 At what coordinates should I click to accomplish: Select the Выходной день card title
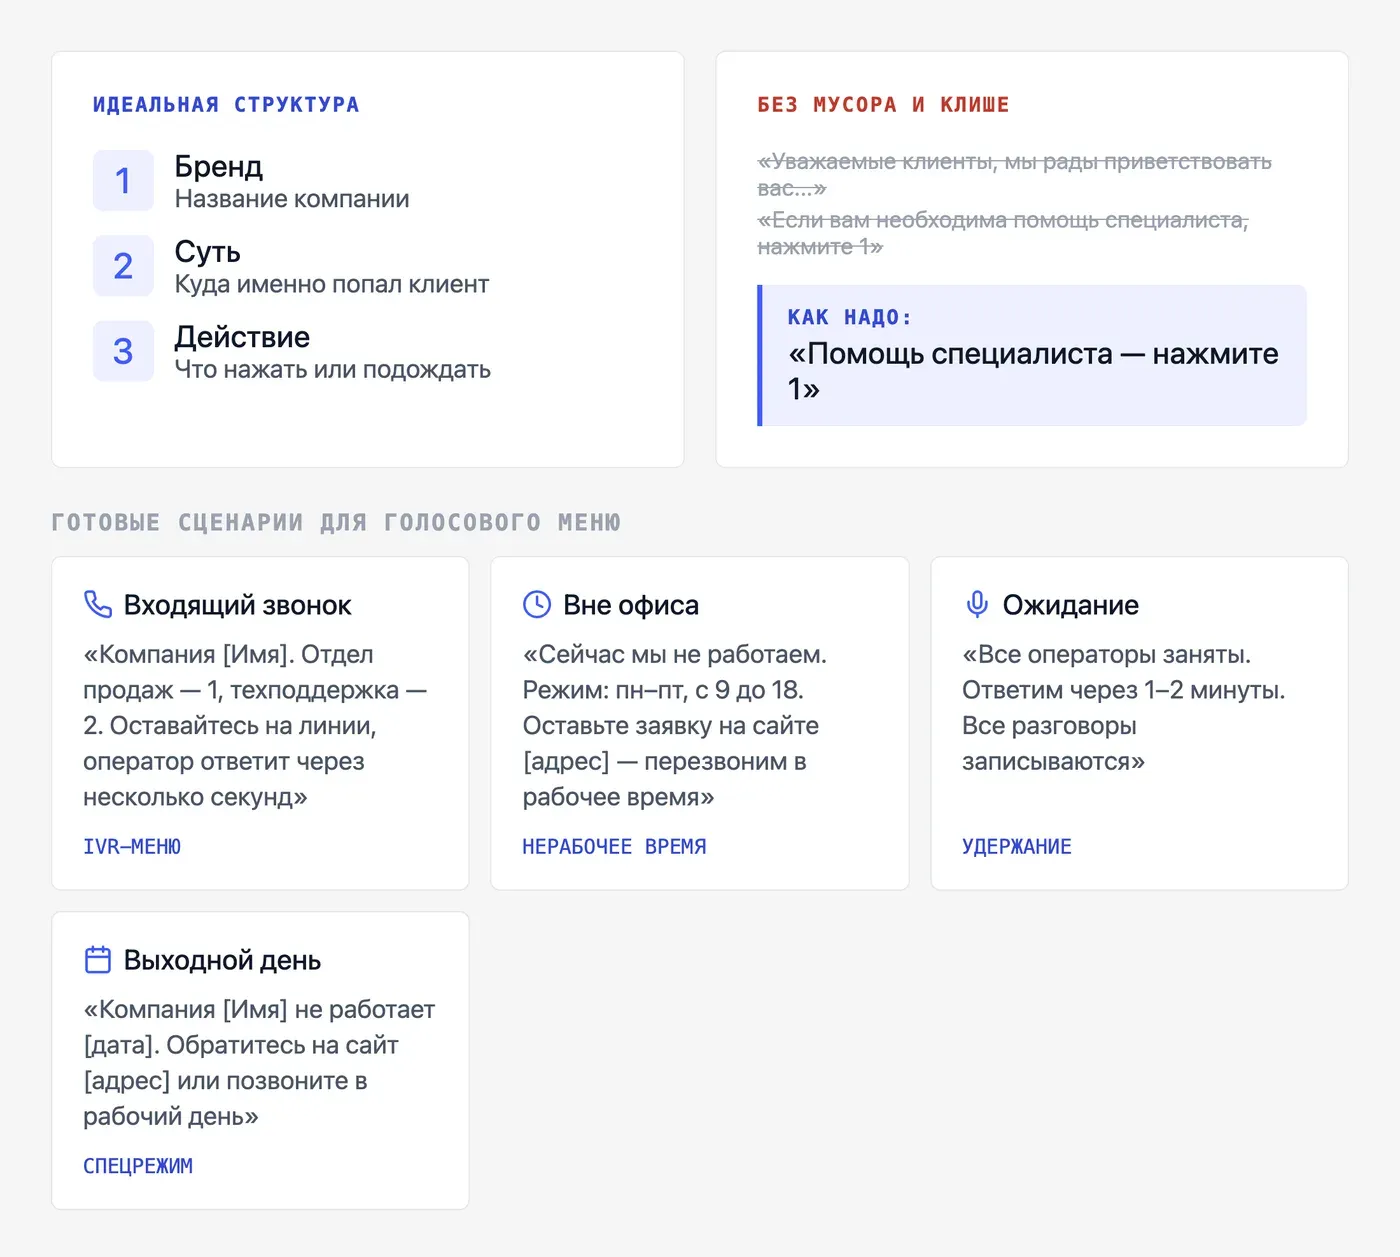tap(222, 960)
